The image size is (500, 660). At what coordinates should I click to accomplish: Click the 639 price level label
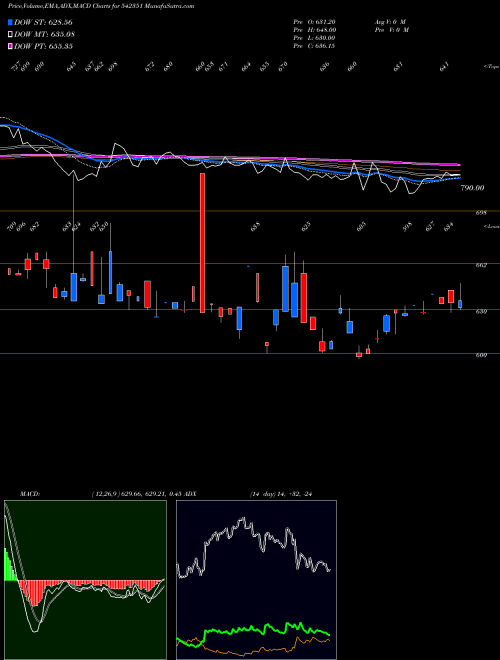pos(481,311)
